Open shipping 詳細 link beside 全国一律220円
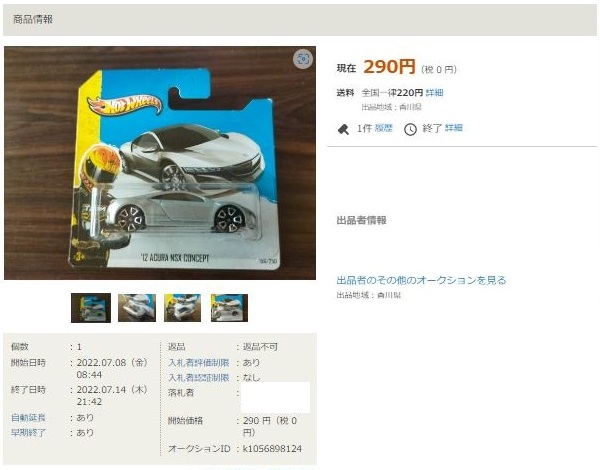Viewport: 600px width, 470px height. click(x=434, y=93)
